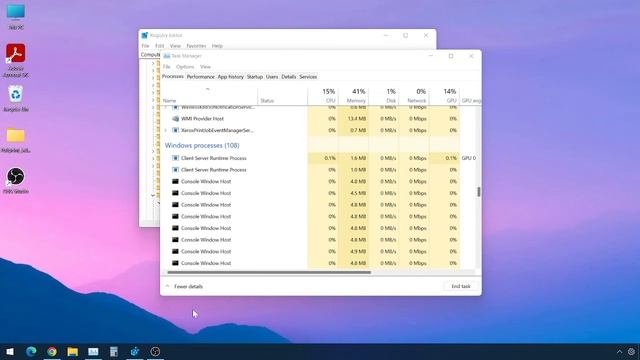Image resolution: width=640 pixels, height=360 pixels.
Task: Click the Windows processes (108) group header
Action: 202,145
